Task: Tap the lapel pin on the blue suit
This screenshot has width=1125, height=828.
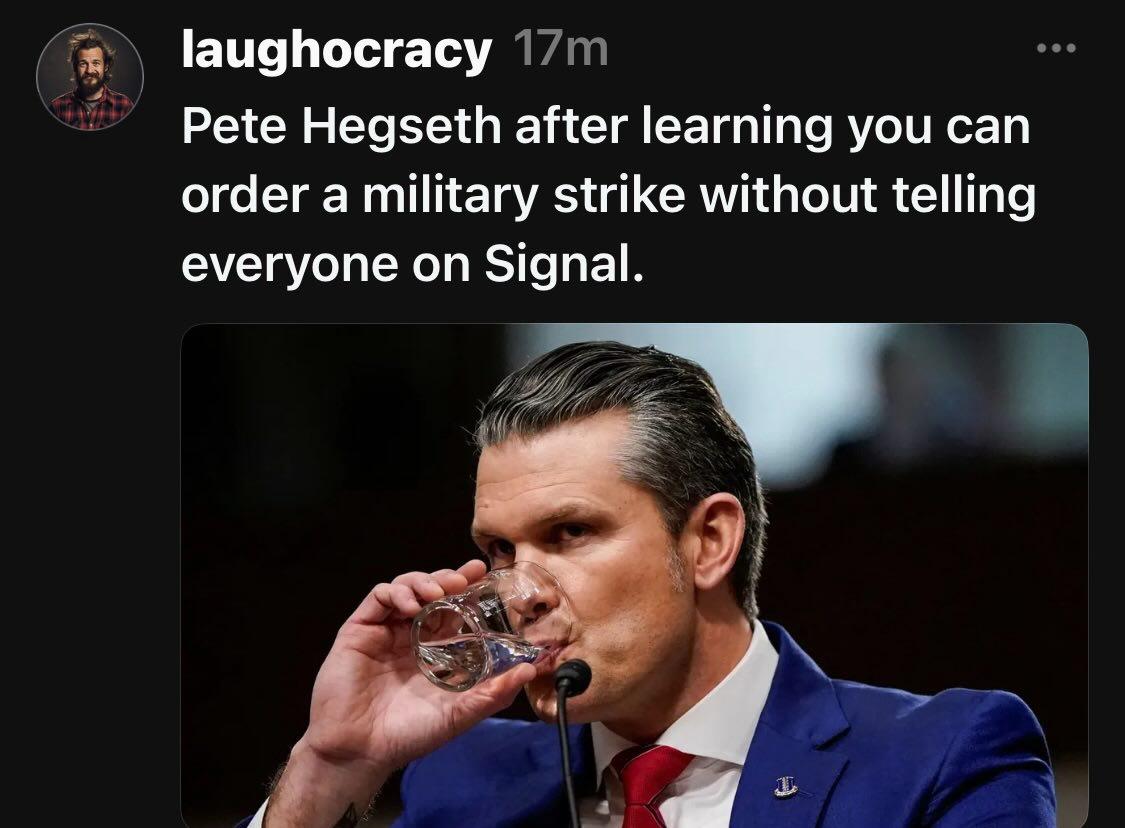Action: click(786, 787)
